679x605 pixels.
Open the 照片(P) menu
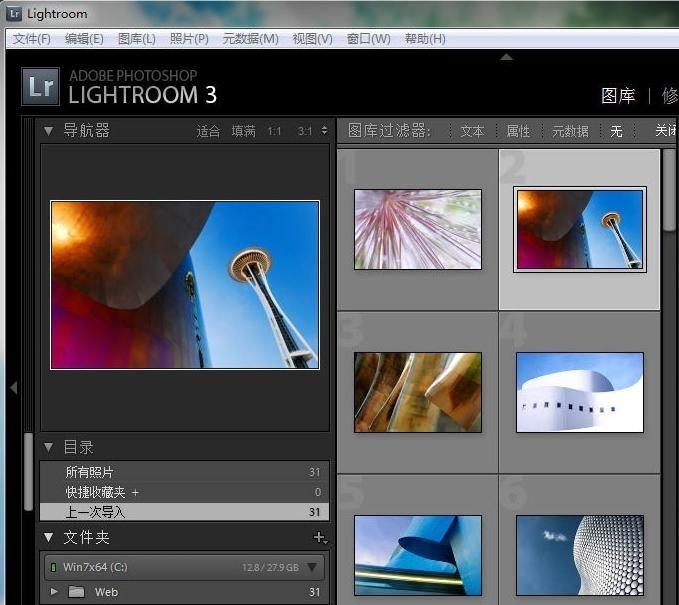coord(189,39)
